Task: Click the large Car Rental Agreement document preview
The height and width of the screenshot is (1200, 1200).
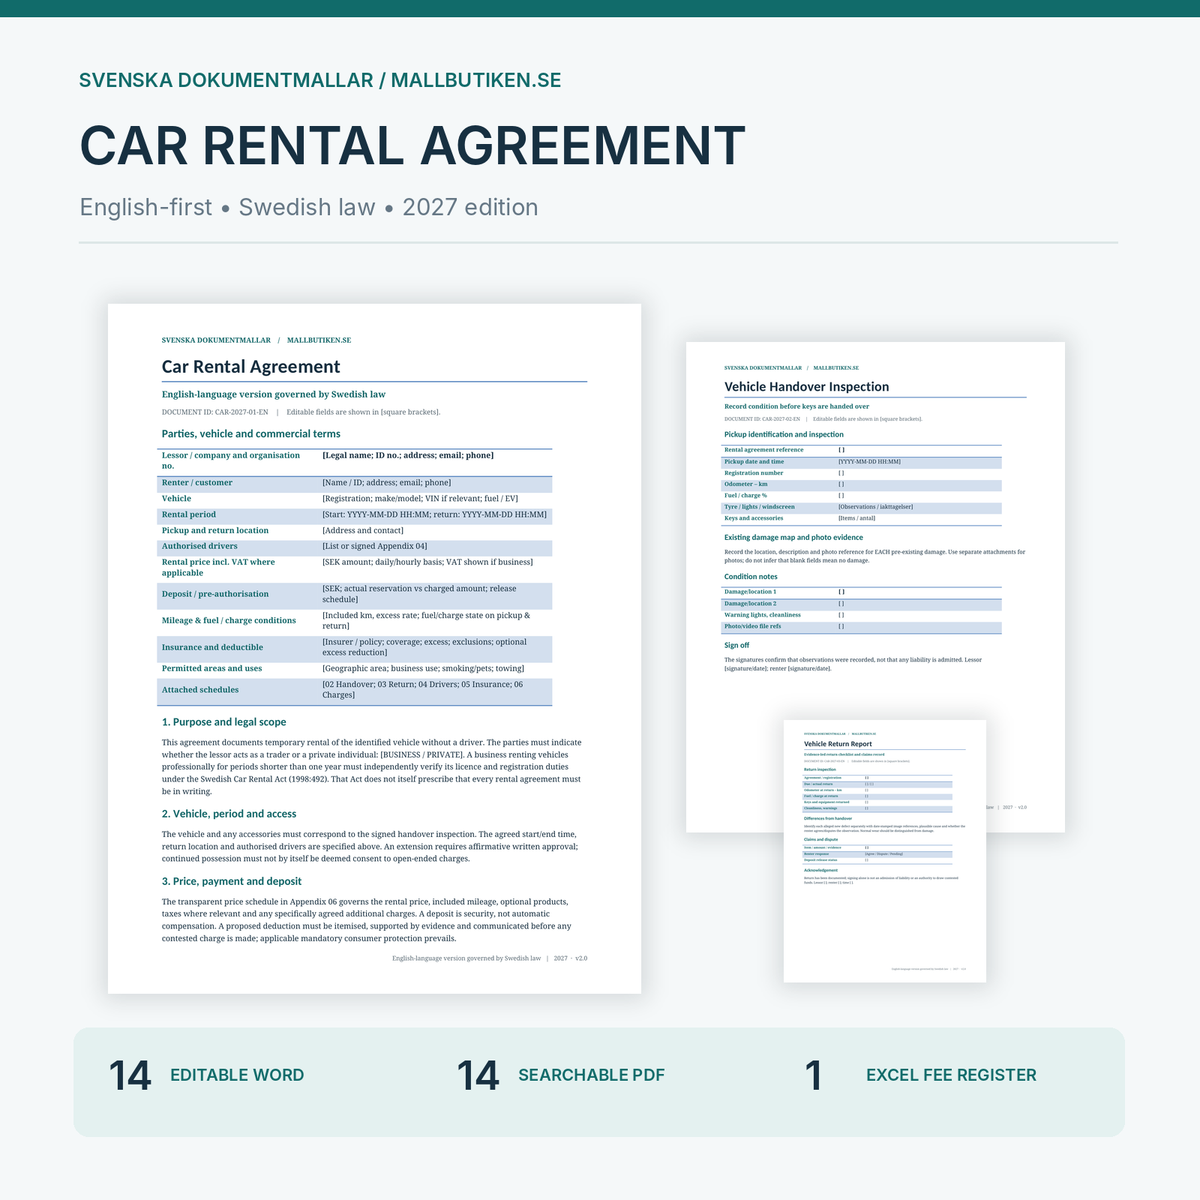Action: 374,649
